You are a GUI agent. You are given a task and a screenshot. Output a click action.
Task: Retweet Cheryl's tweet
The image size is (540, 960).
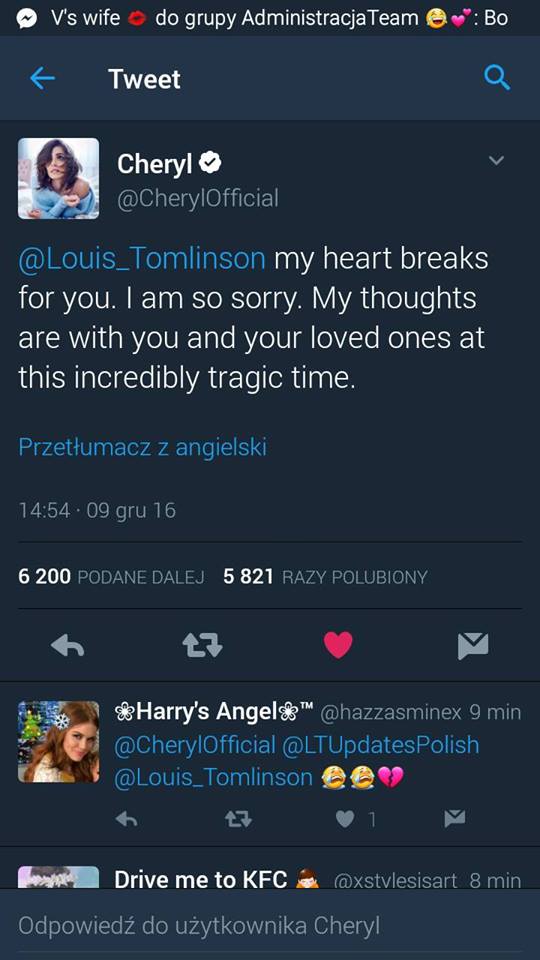point(202,645)
